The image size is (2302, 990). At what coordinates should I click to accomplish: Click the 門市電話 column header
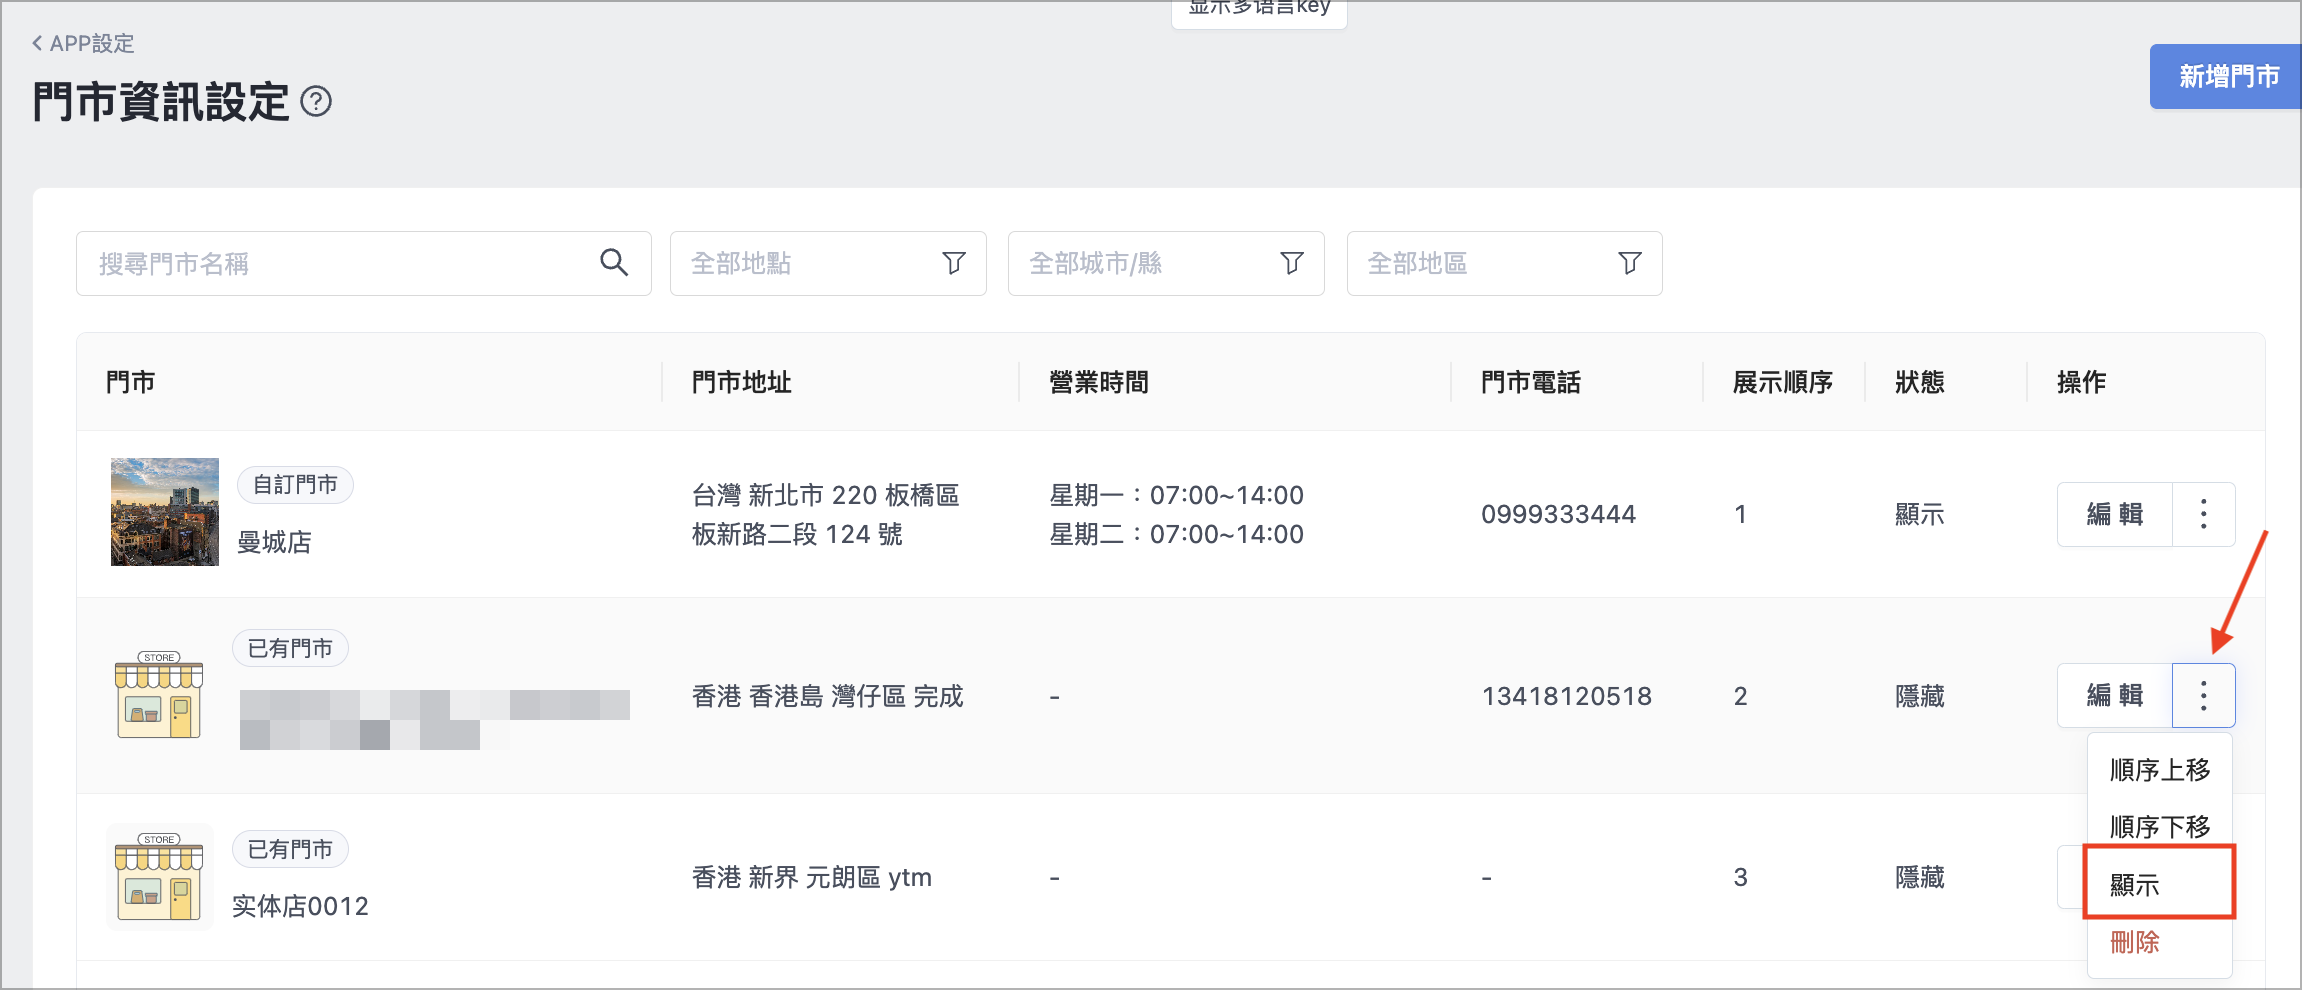click(x=1530, y=382)
